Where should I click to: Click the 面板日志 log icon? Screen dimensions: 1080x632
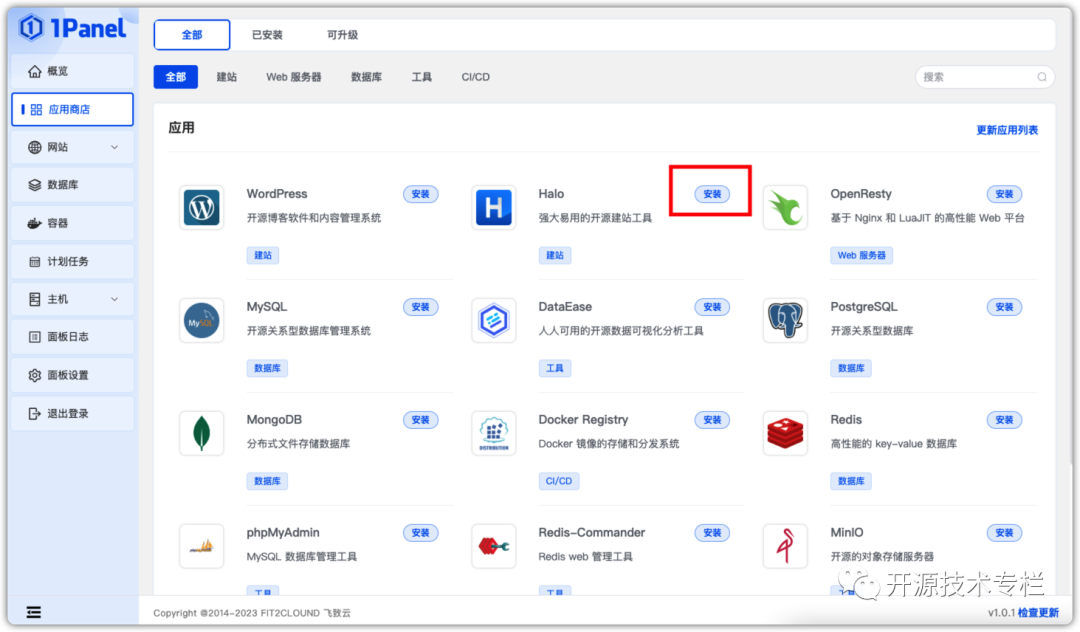click(x=34, y=337)
